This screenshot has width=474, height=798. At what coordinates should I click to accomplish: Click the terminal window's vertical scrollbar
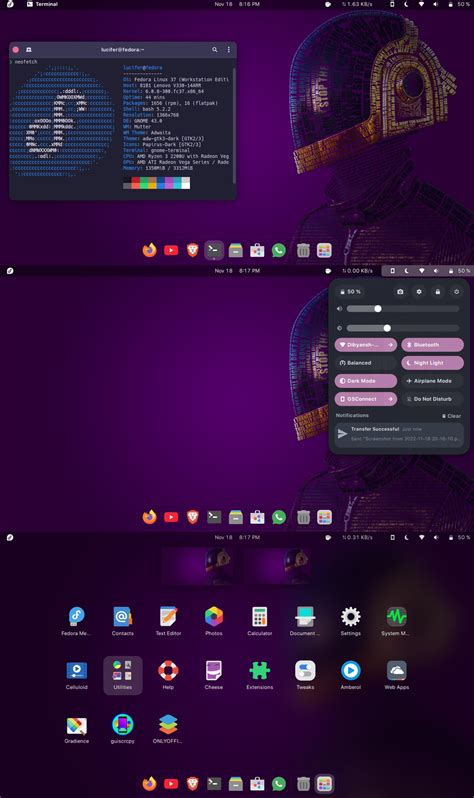pyautogui.click(x=234, y=125)
